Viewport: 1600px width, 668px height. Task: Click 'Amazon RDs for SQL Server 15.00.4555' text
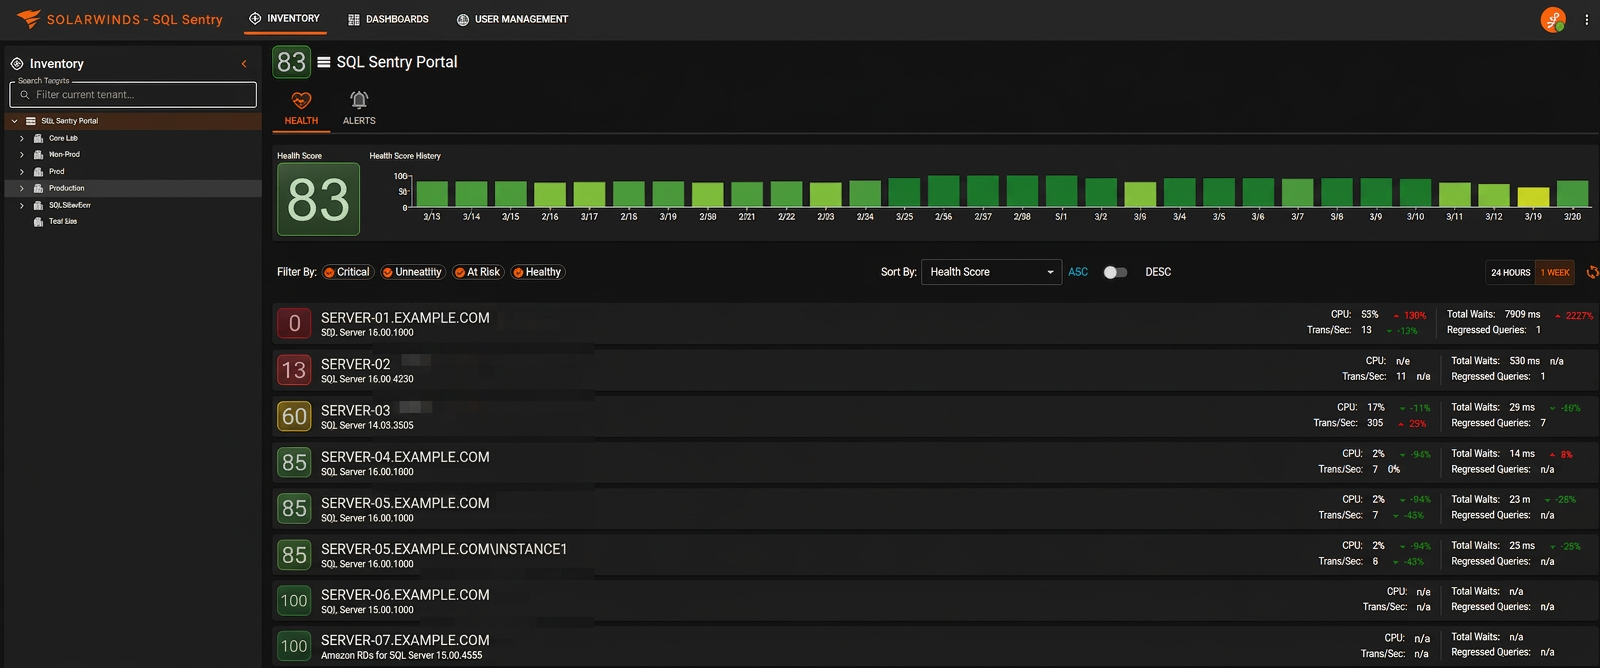[401, 656]
